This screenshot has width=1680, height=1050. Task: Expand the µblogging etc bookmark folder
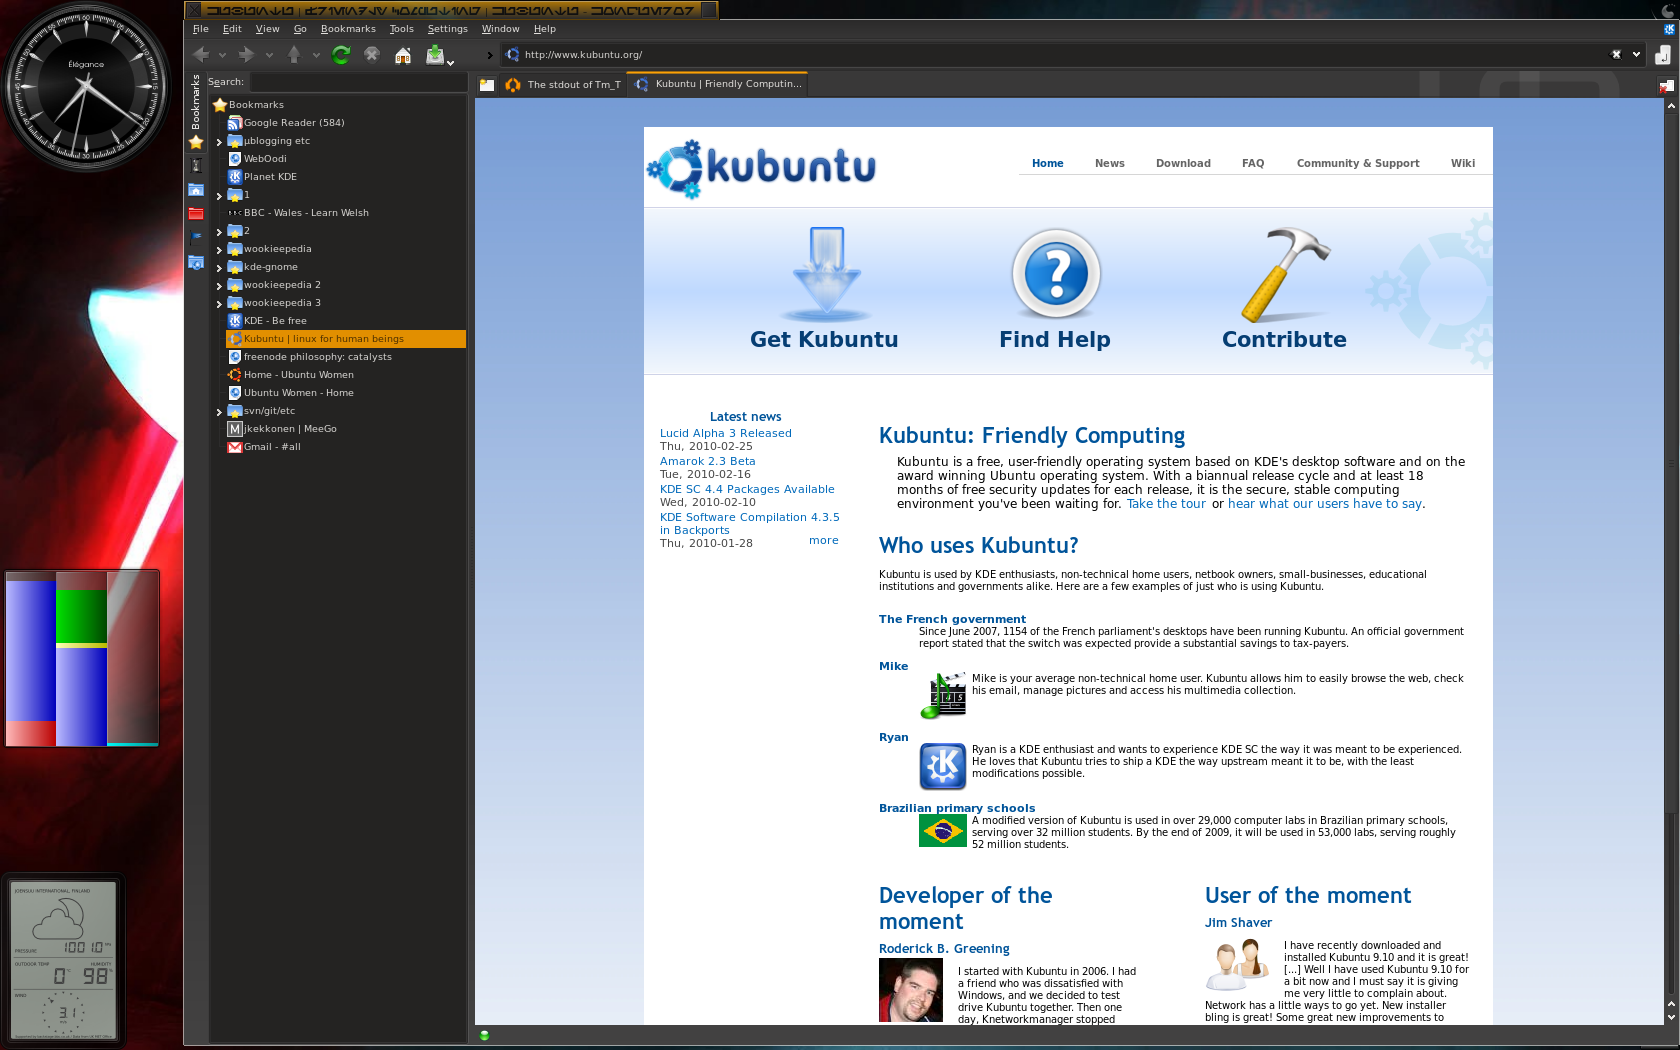click(219, 142)
